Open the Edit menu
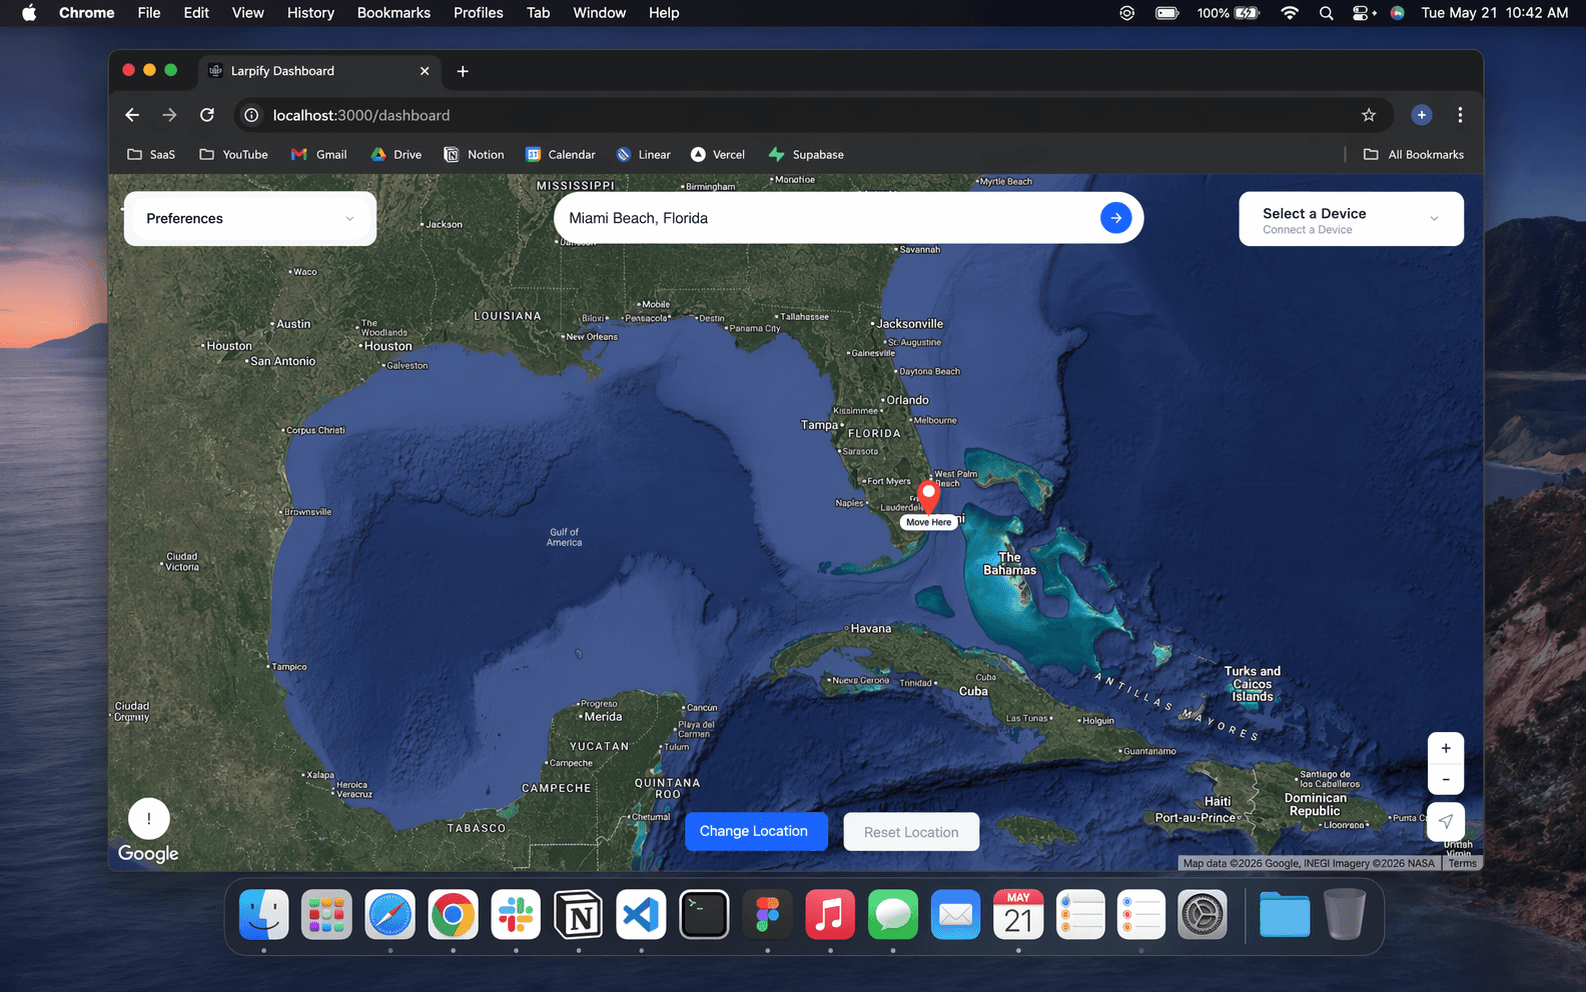This screenshot has width=1586, height=992. [196, 13]
